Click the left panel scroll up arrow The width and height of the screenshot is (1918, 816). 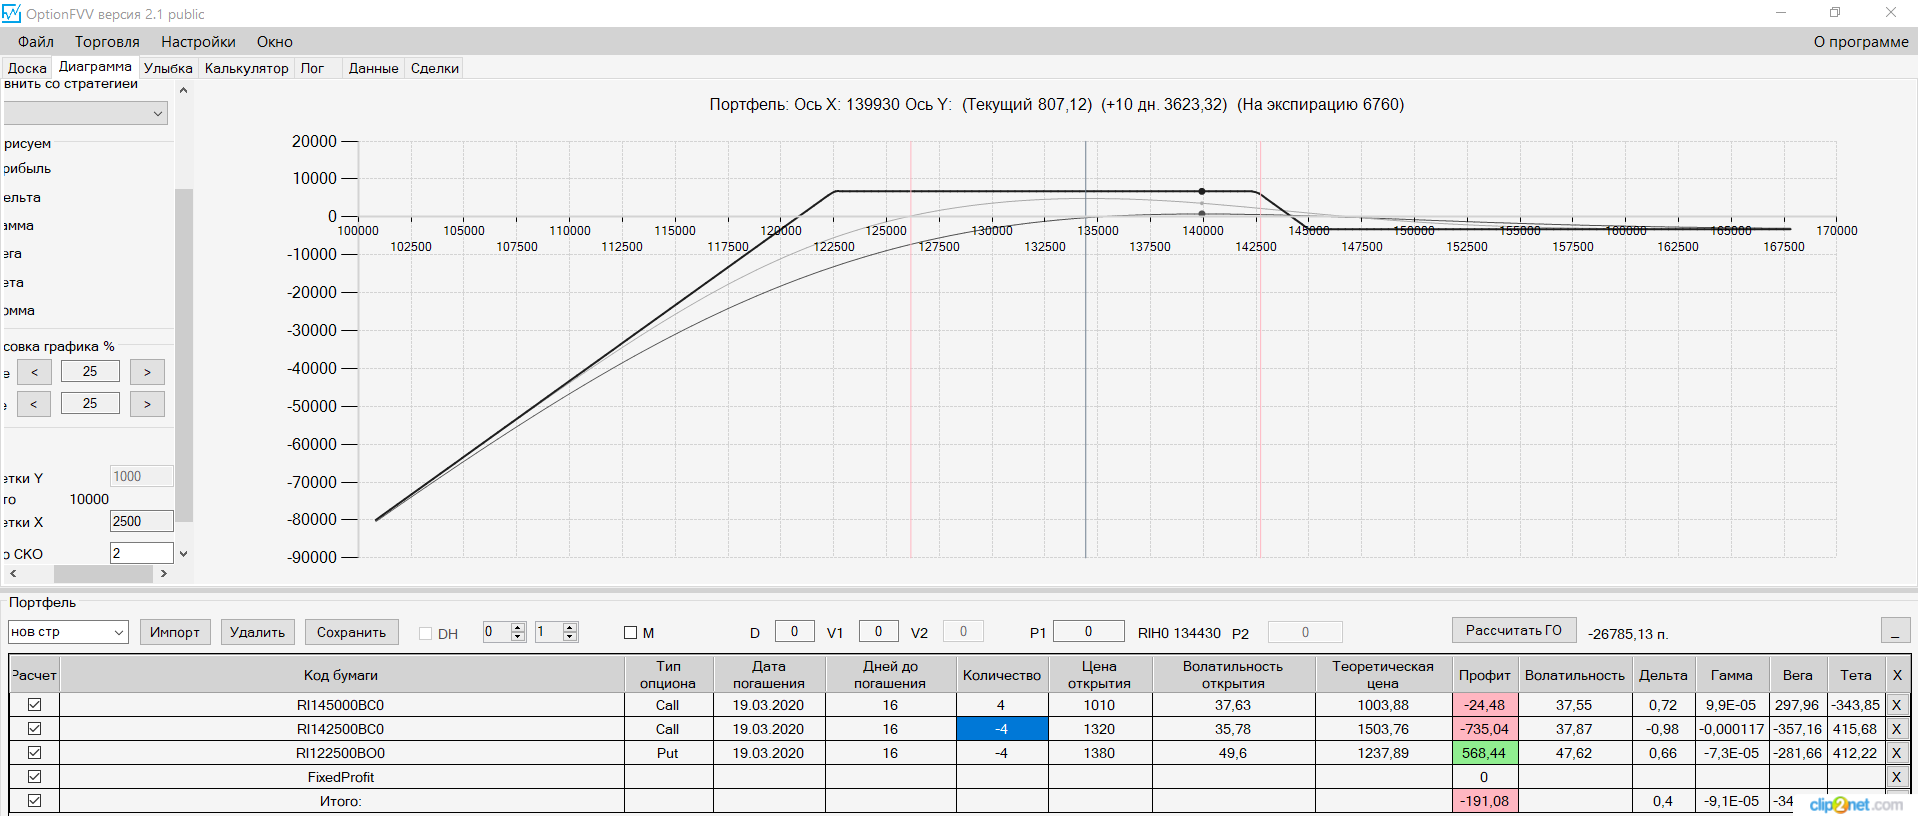183,90
